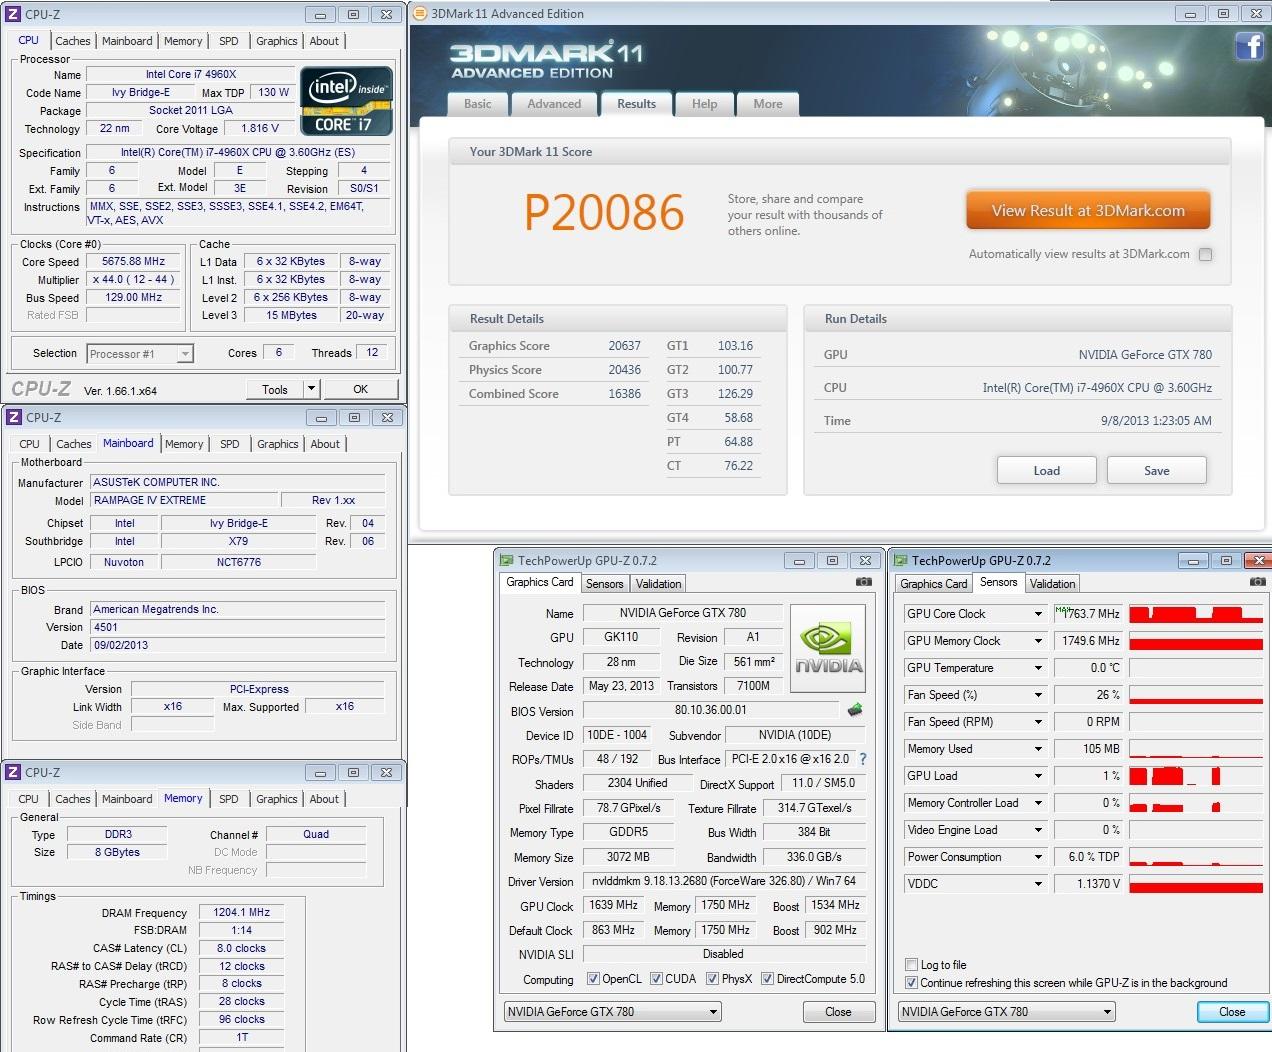
Task: Click the GPU-Z title icon of Graphics Card window
Action: coord(506,561)
